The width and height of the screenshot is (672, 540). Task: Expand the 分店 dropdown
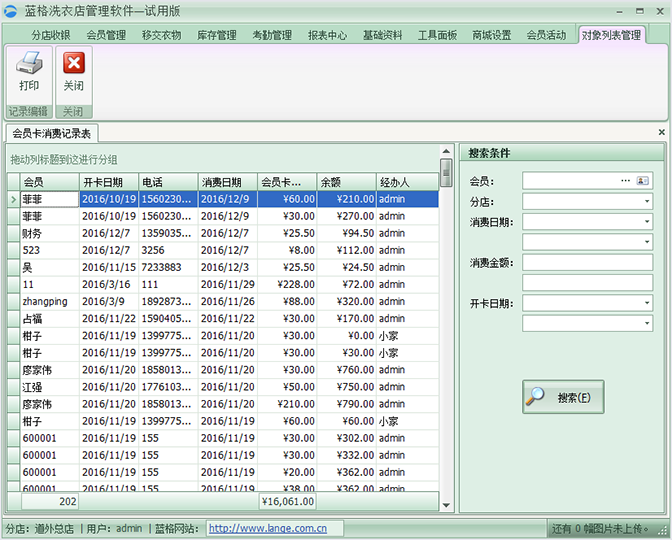pos(646,202)
